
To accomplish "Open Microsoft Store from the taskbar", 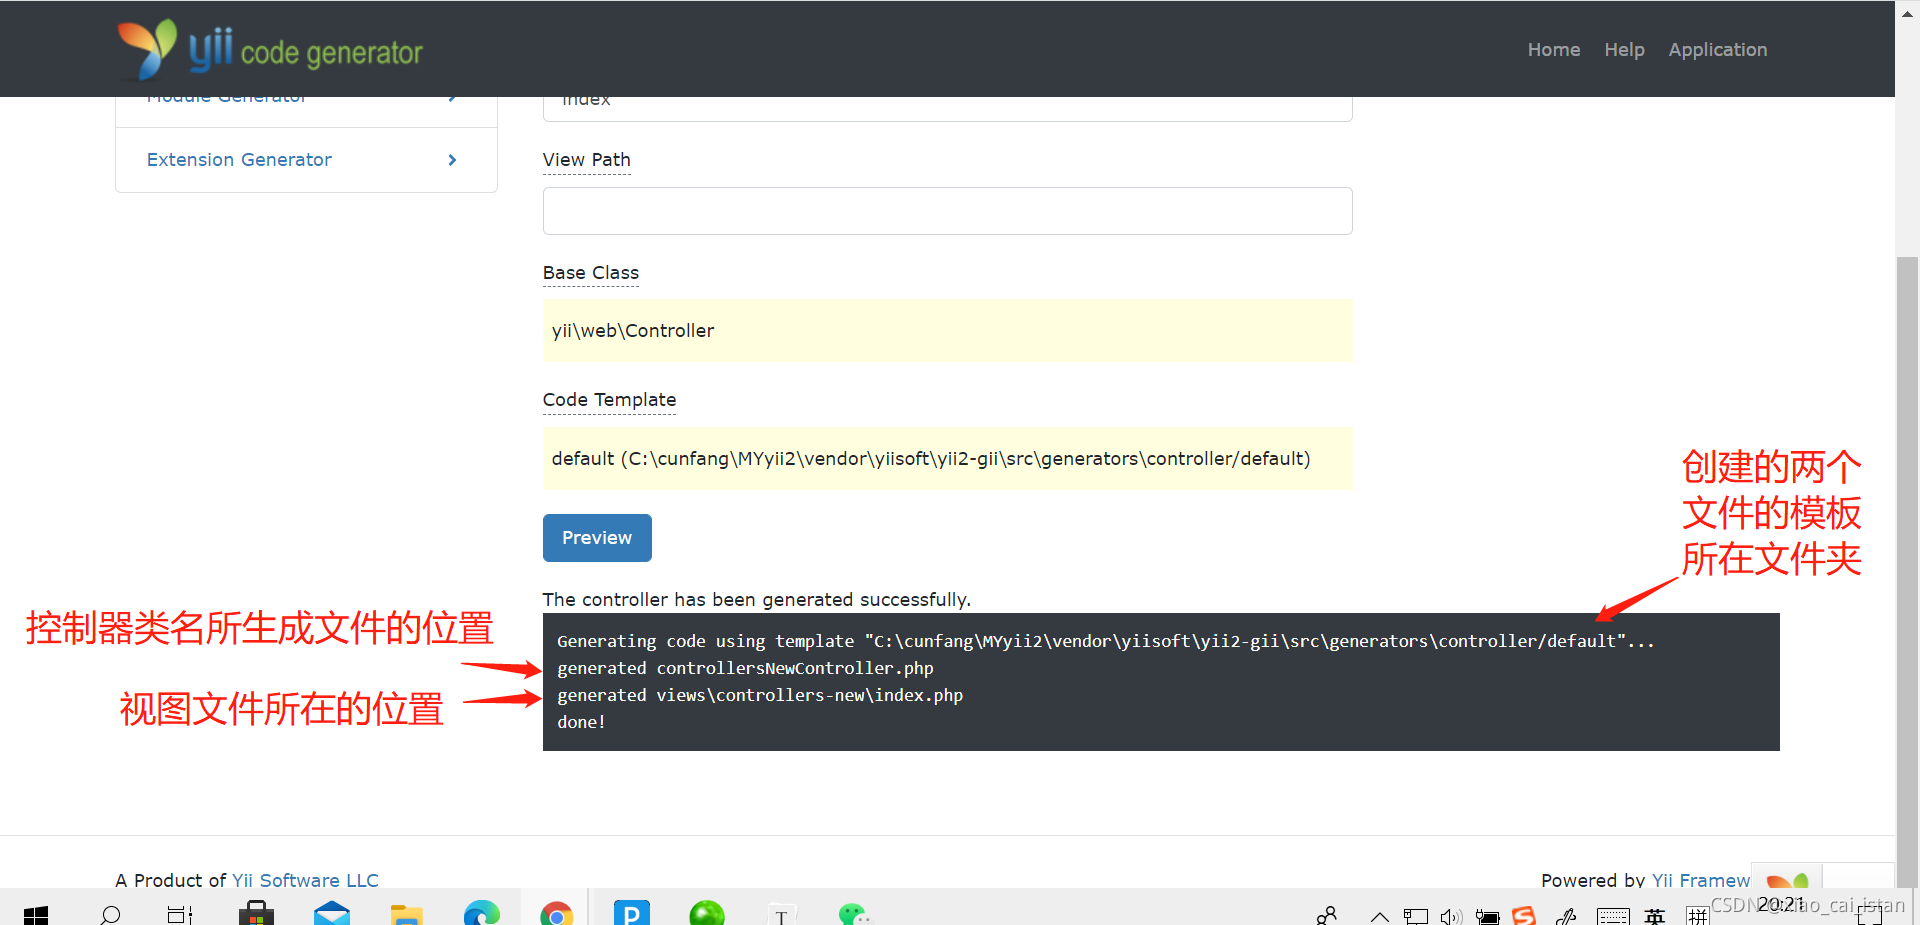I will (x=256, y=913).
